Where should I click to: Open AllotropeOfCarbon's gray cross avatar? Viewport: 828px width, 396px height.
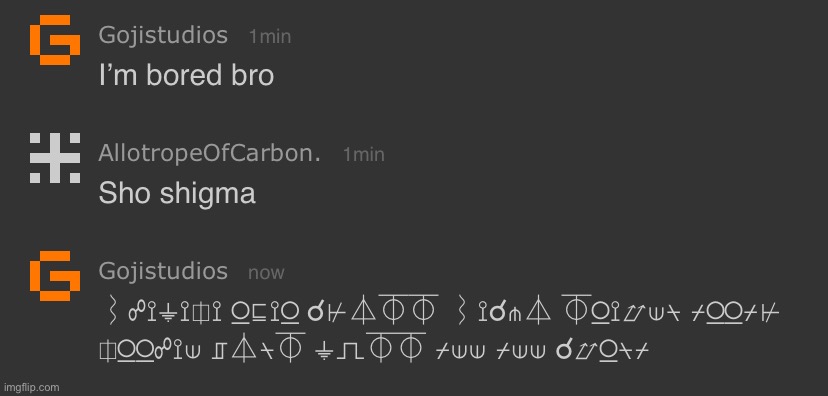coord(55,158)
